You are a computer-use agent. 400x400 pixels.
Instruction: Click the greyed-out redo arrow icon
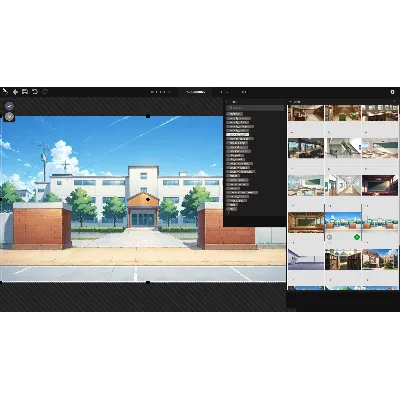pyautogui.click(x=45, y=92)
